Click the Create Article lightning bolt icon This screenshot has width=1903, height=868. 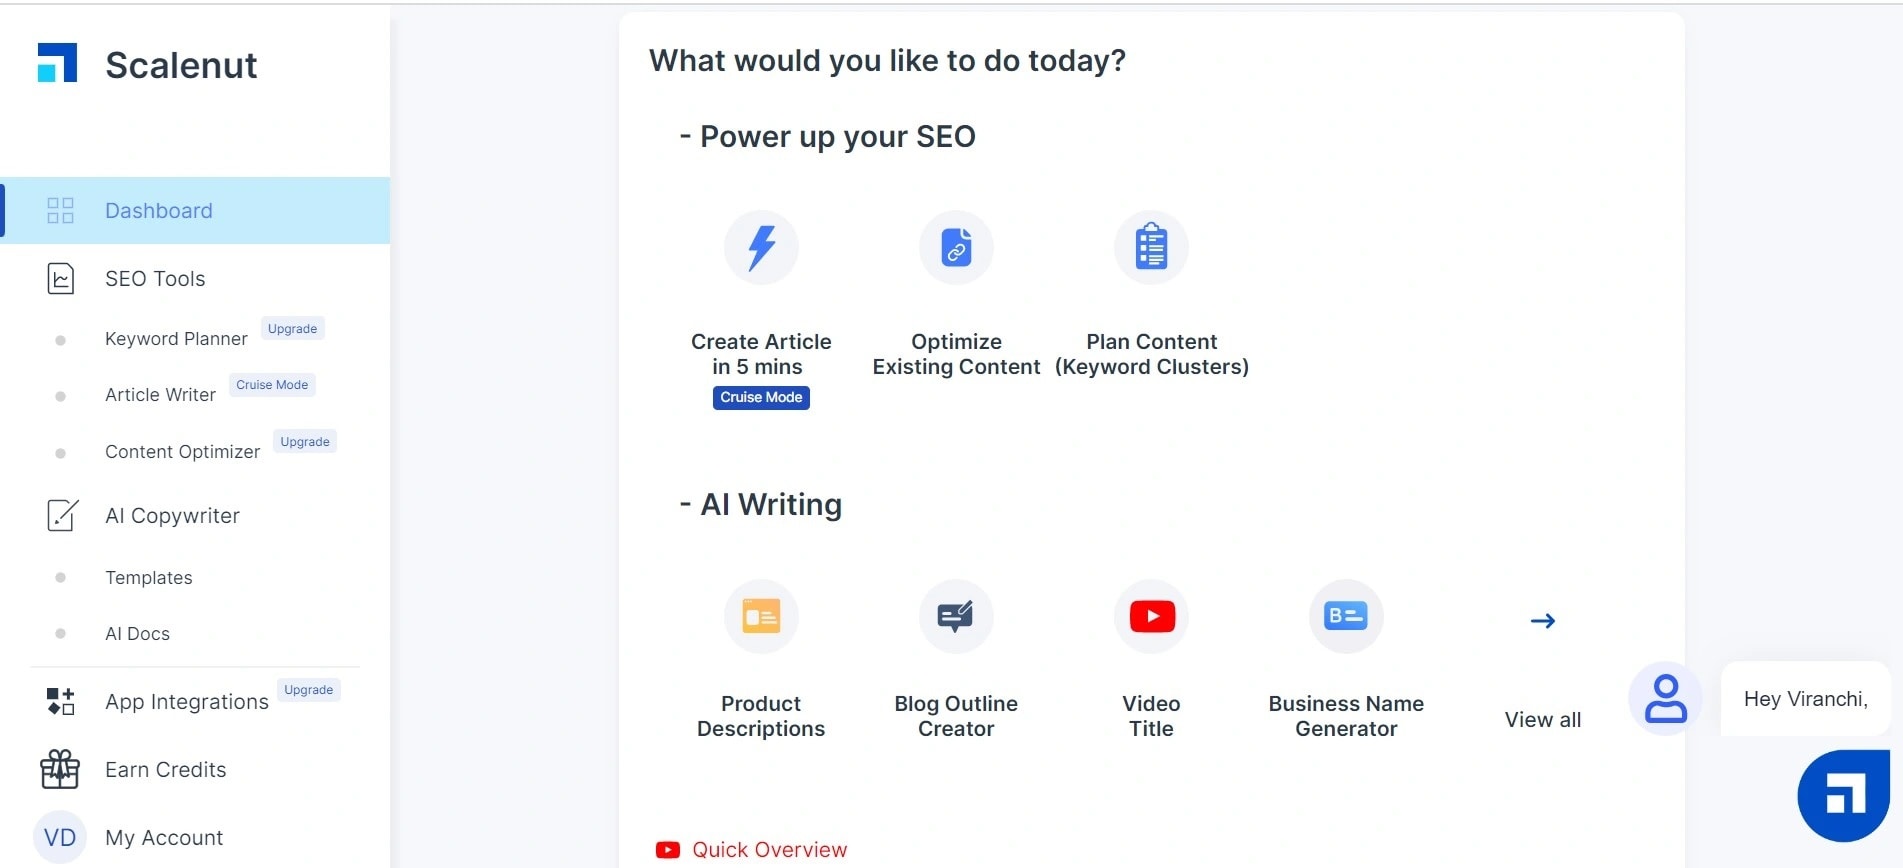[761, 247]
